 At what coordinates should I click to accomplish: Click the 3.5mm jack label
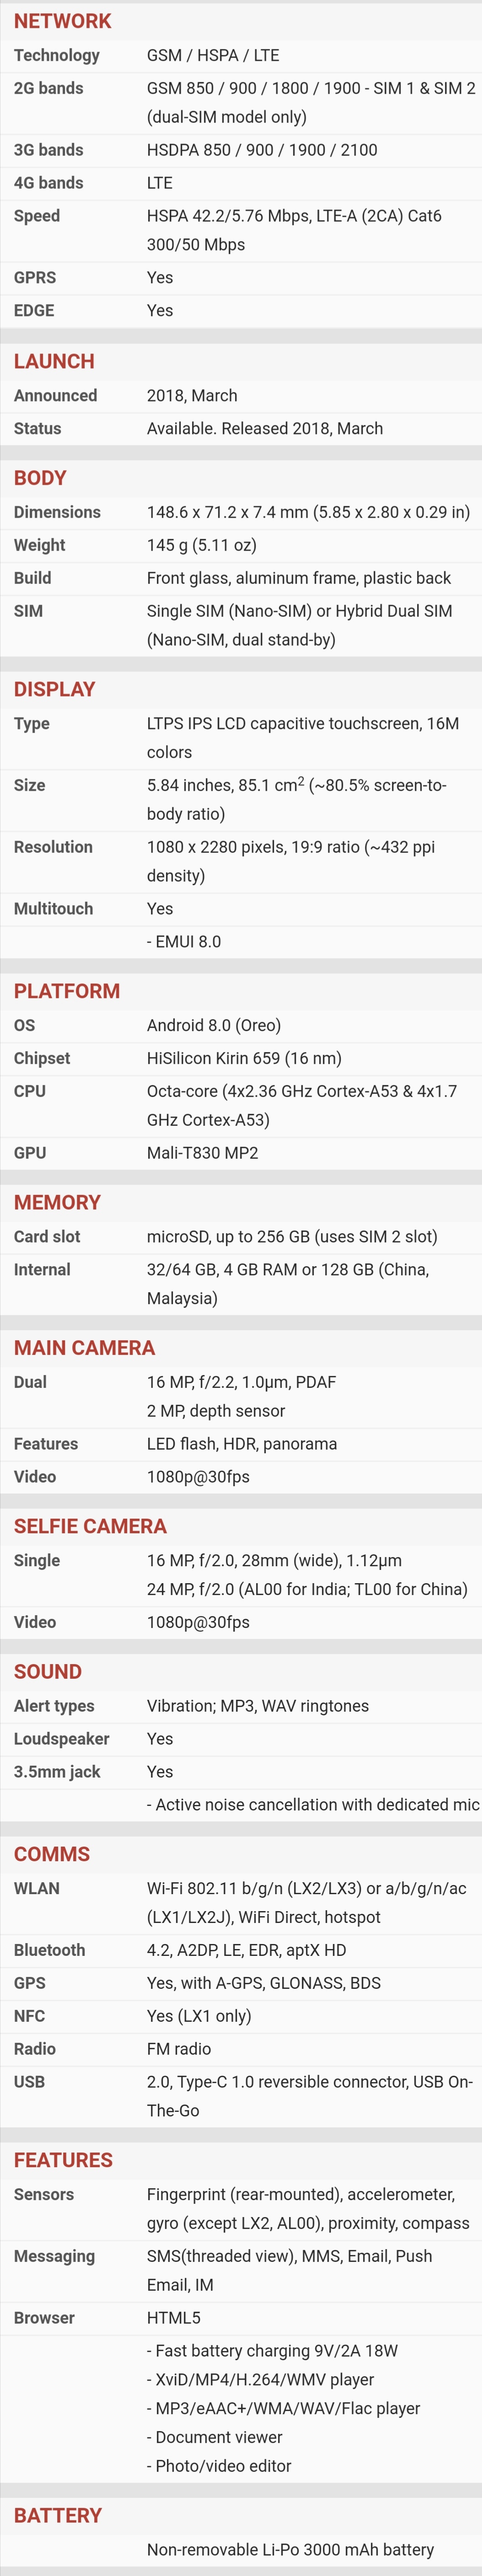57,1772
